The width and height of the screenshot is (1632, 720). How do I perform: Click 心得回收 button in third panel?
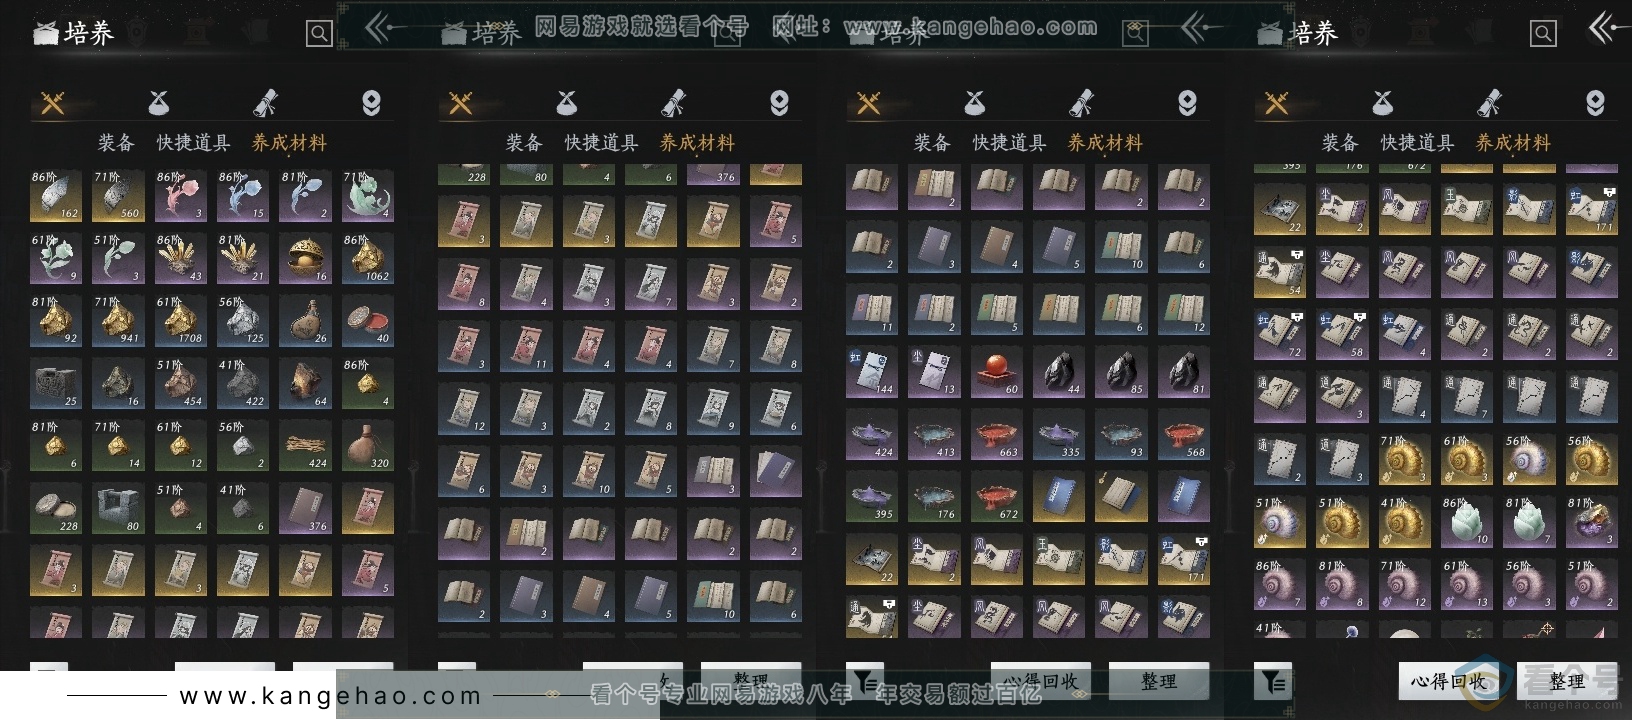pyautogui.click(x=1040, y=681)
